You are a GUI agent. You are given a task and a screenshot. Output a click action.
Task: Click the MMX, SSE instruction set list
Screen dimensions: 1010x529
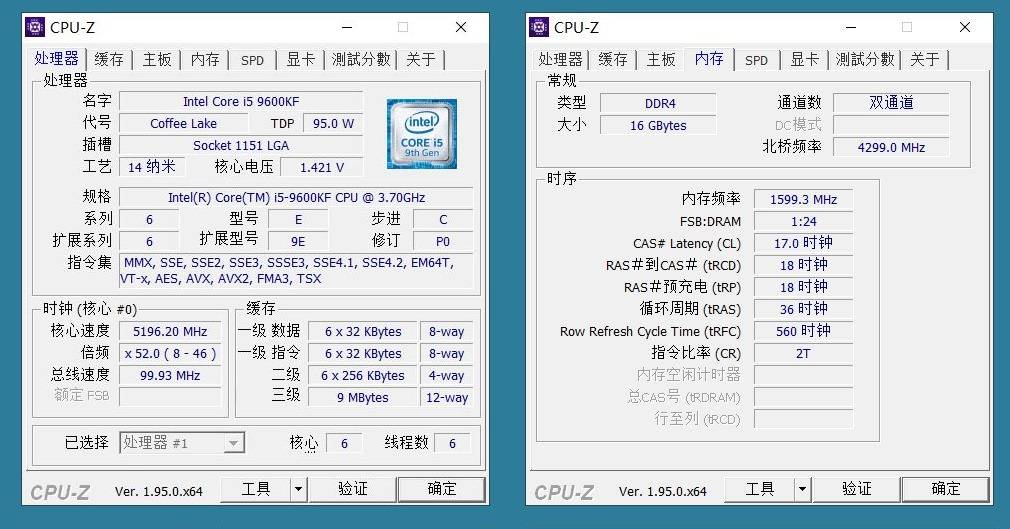coord(296,271)
